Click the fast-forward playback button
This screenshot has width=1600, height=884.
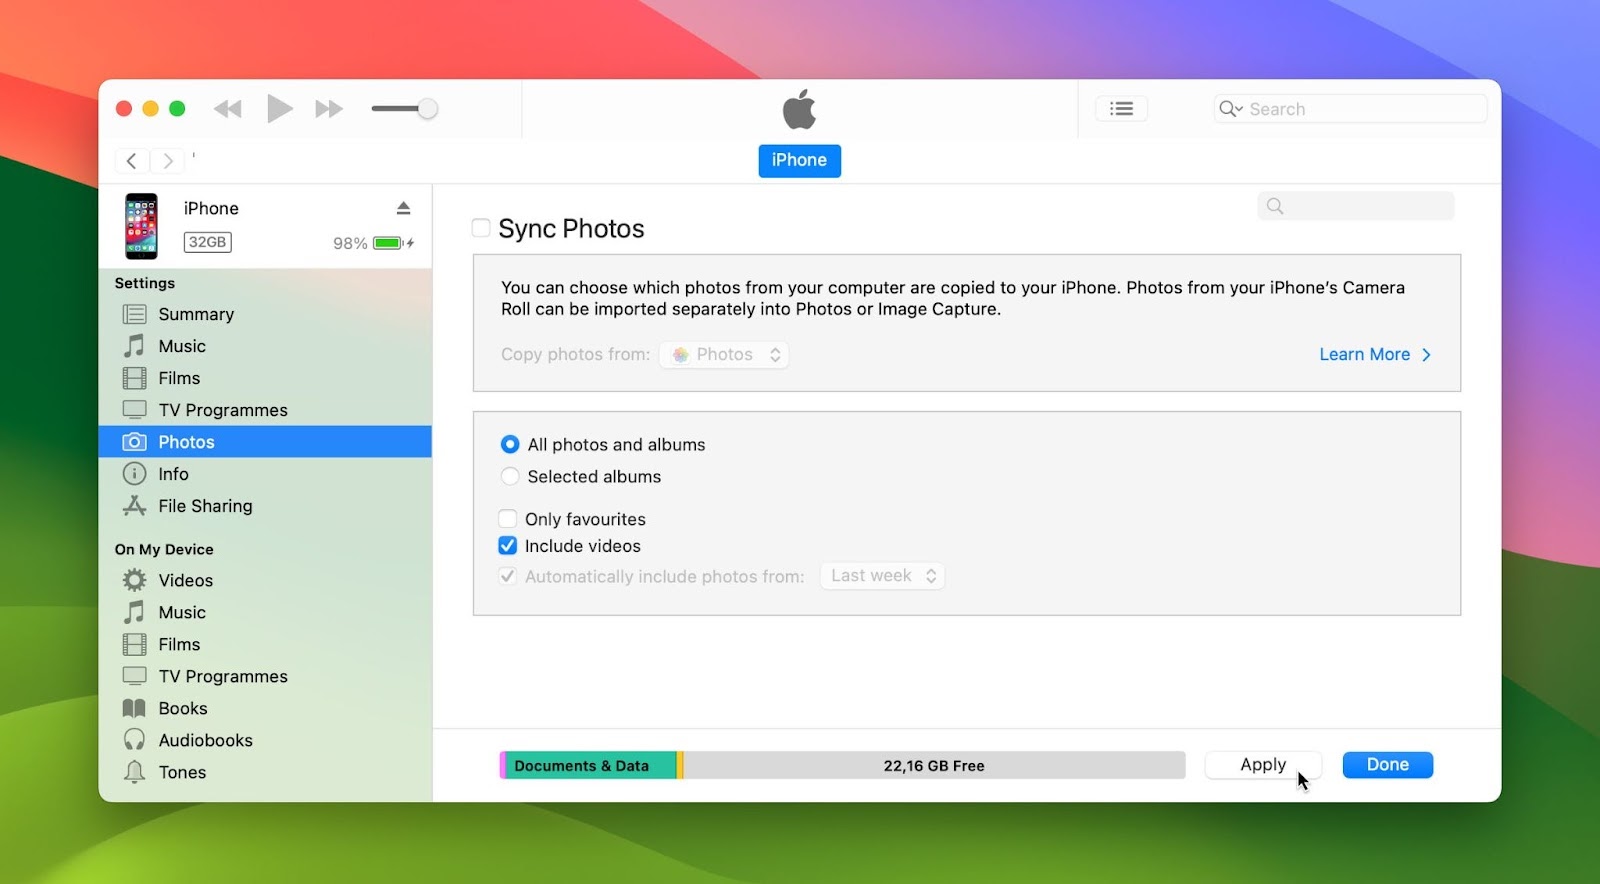click(x=329, y=109)
